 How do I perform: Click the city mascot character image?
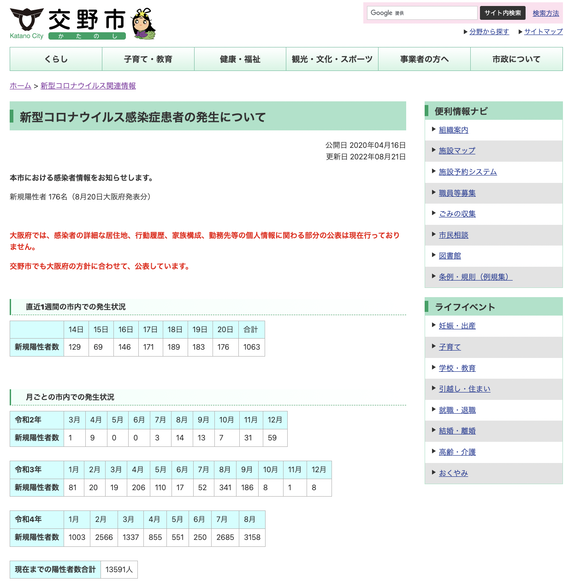[x=143, y=24]
